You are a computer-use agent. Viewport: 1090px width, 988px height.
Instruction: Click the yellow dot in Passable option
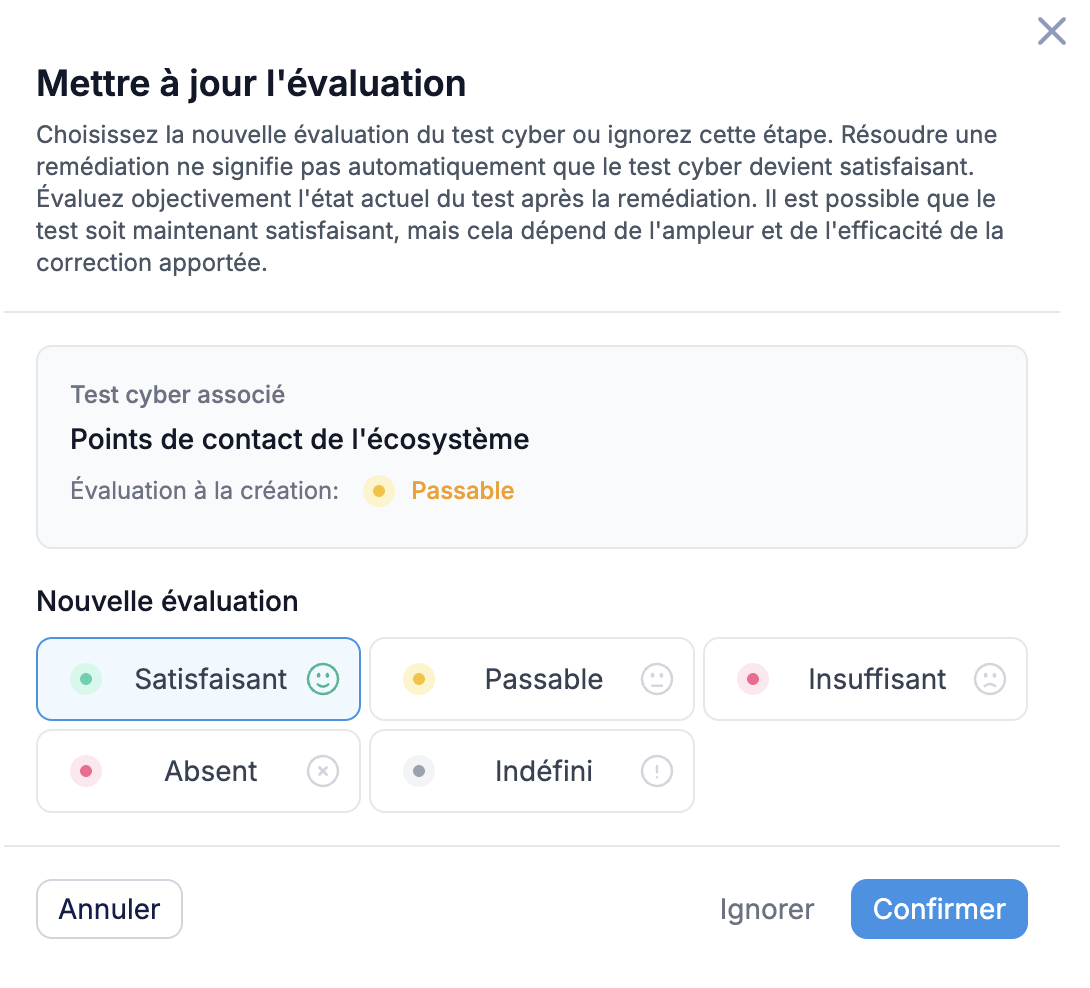[419, 679]
